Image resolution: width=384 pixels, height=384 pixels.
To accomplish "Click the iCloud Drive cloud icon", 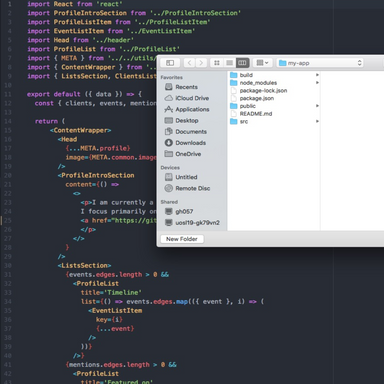I will click(169, 98).
